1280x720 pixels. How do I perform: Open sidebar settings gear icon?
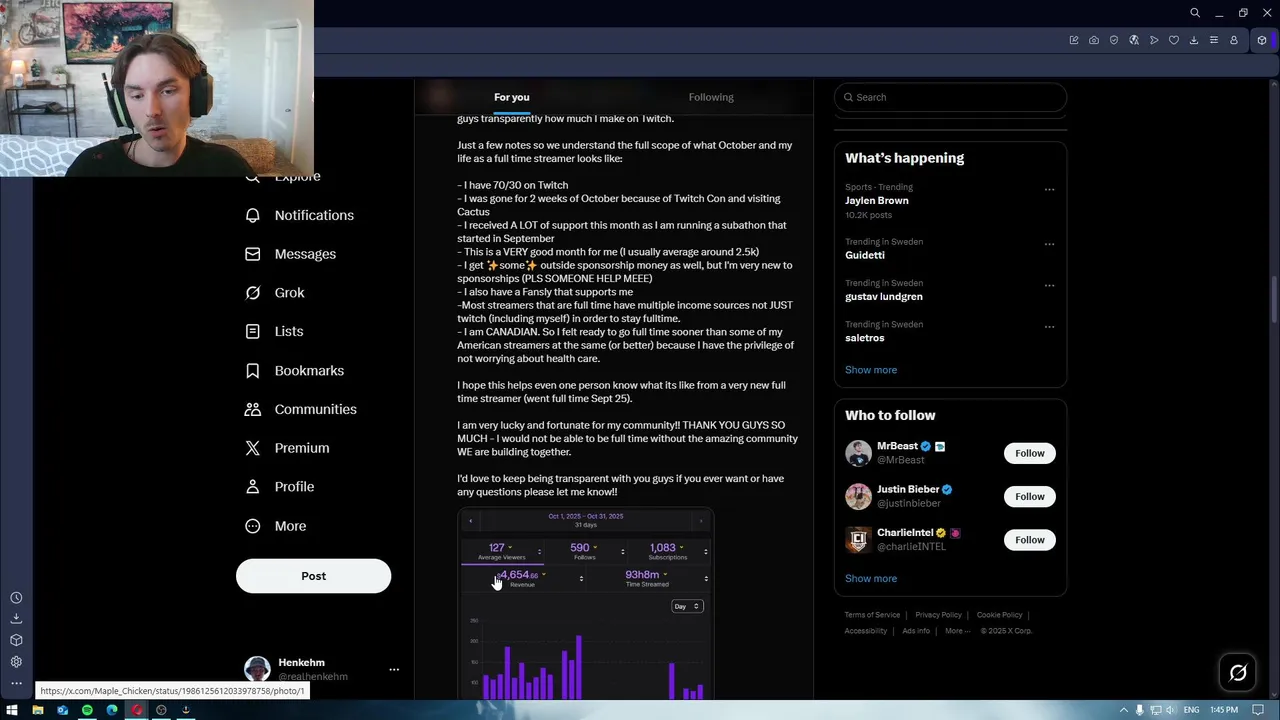16,662
